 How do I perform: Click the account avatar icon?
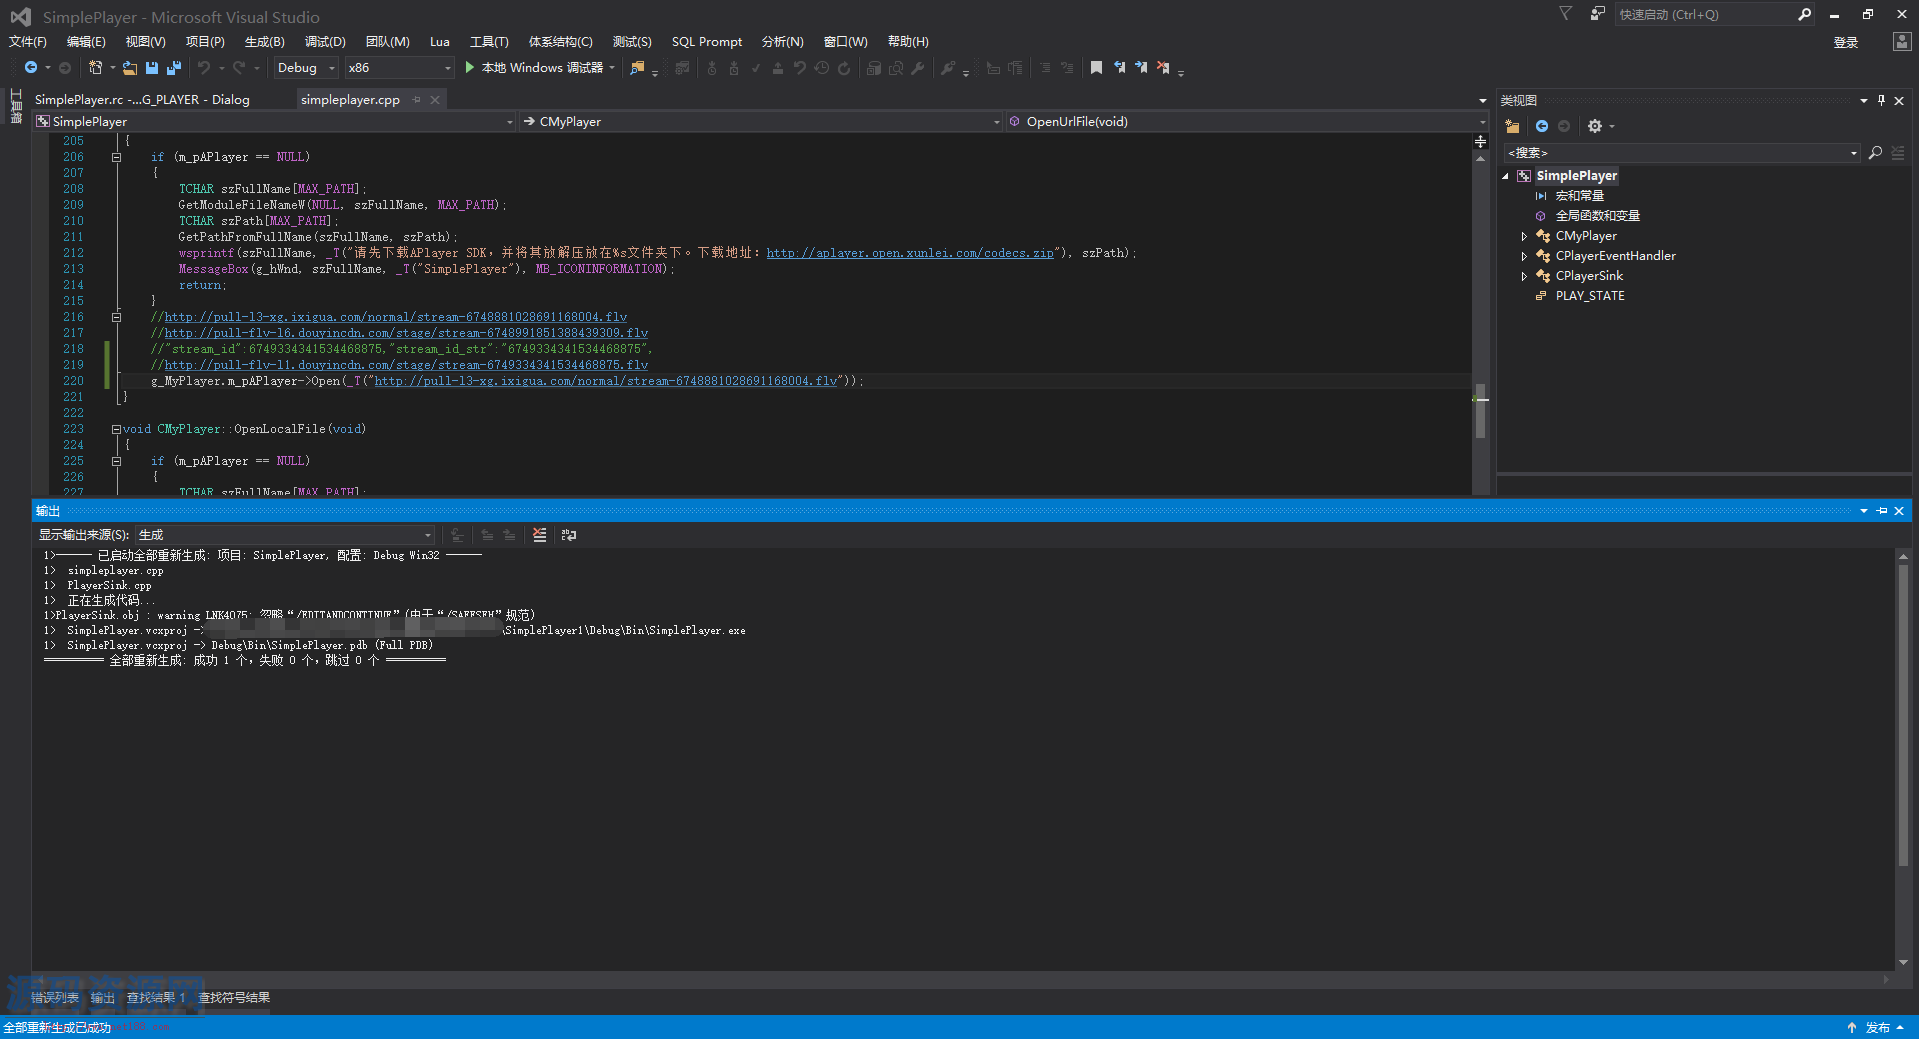[1902, 41]
